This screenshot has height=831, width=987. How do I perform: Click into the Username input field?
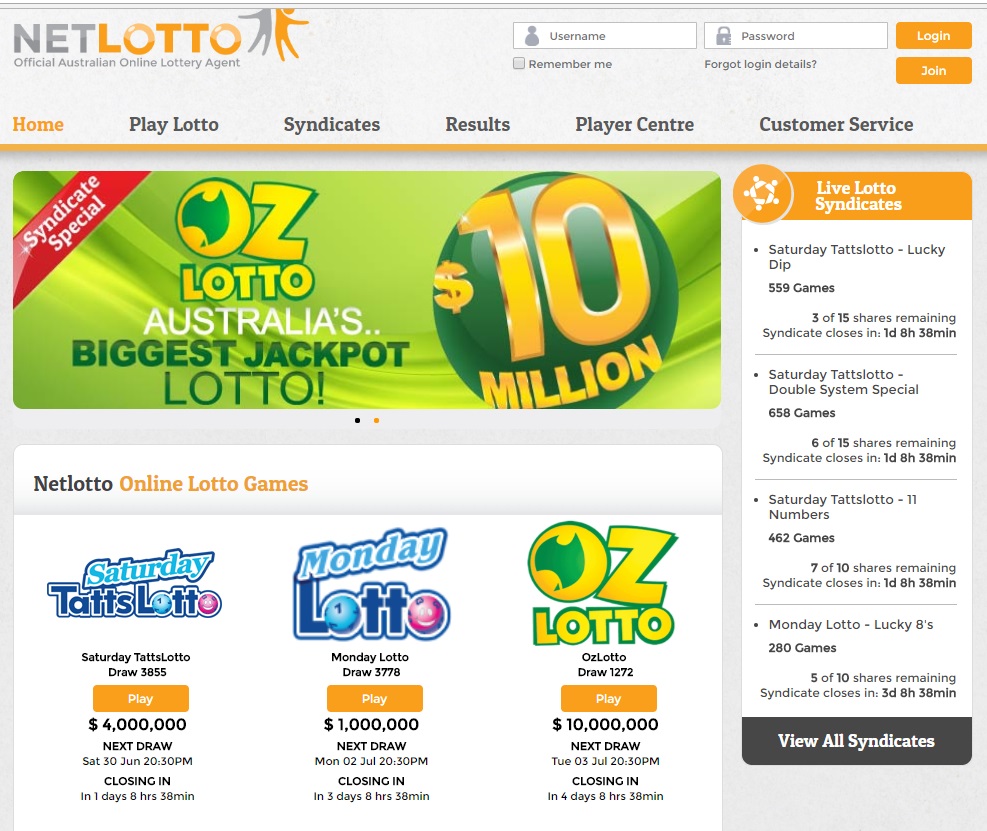pyautogui.click(x=605, y=36)
